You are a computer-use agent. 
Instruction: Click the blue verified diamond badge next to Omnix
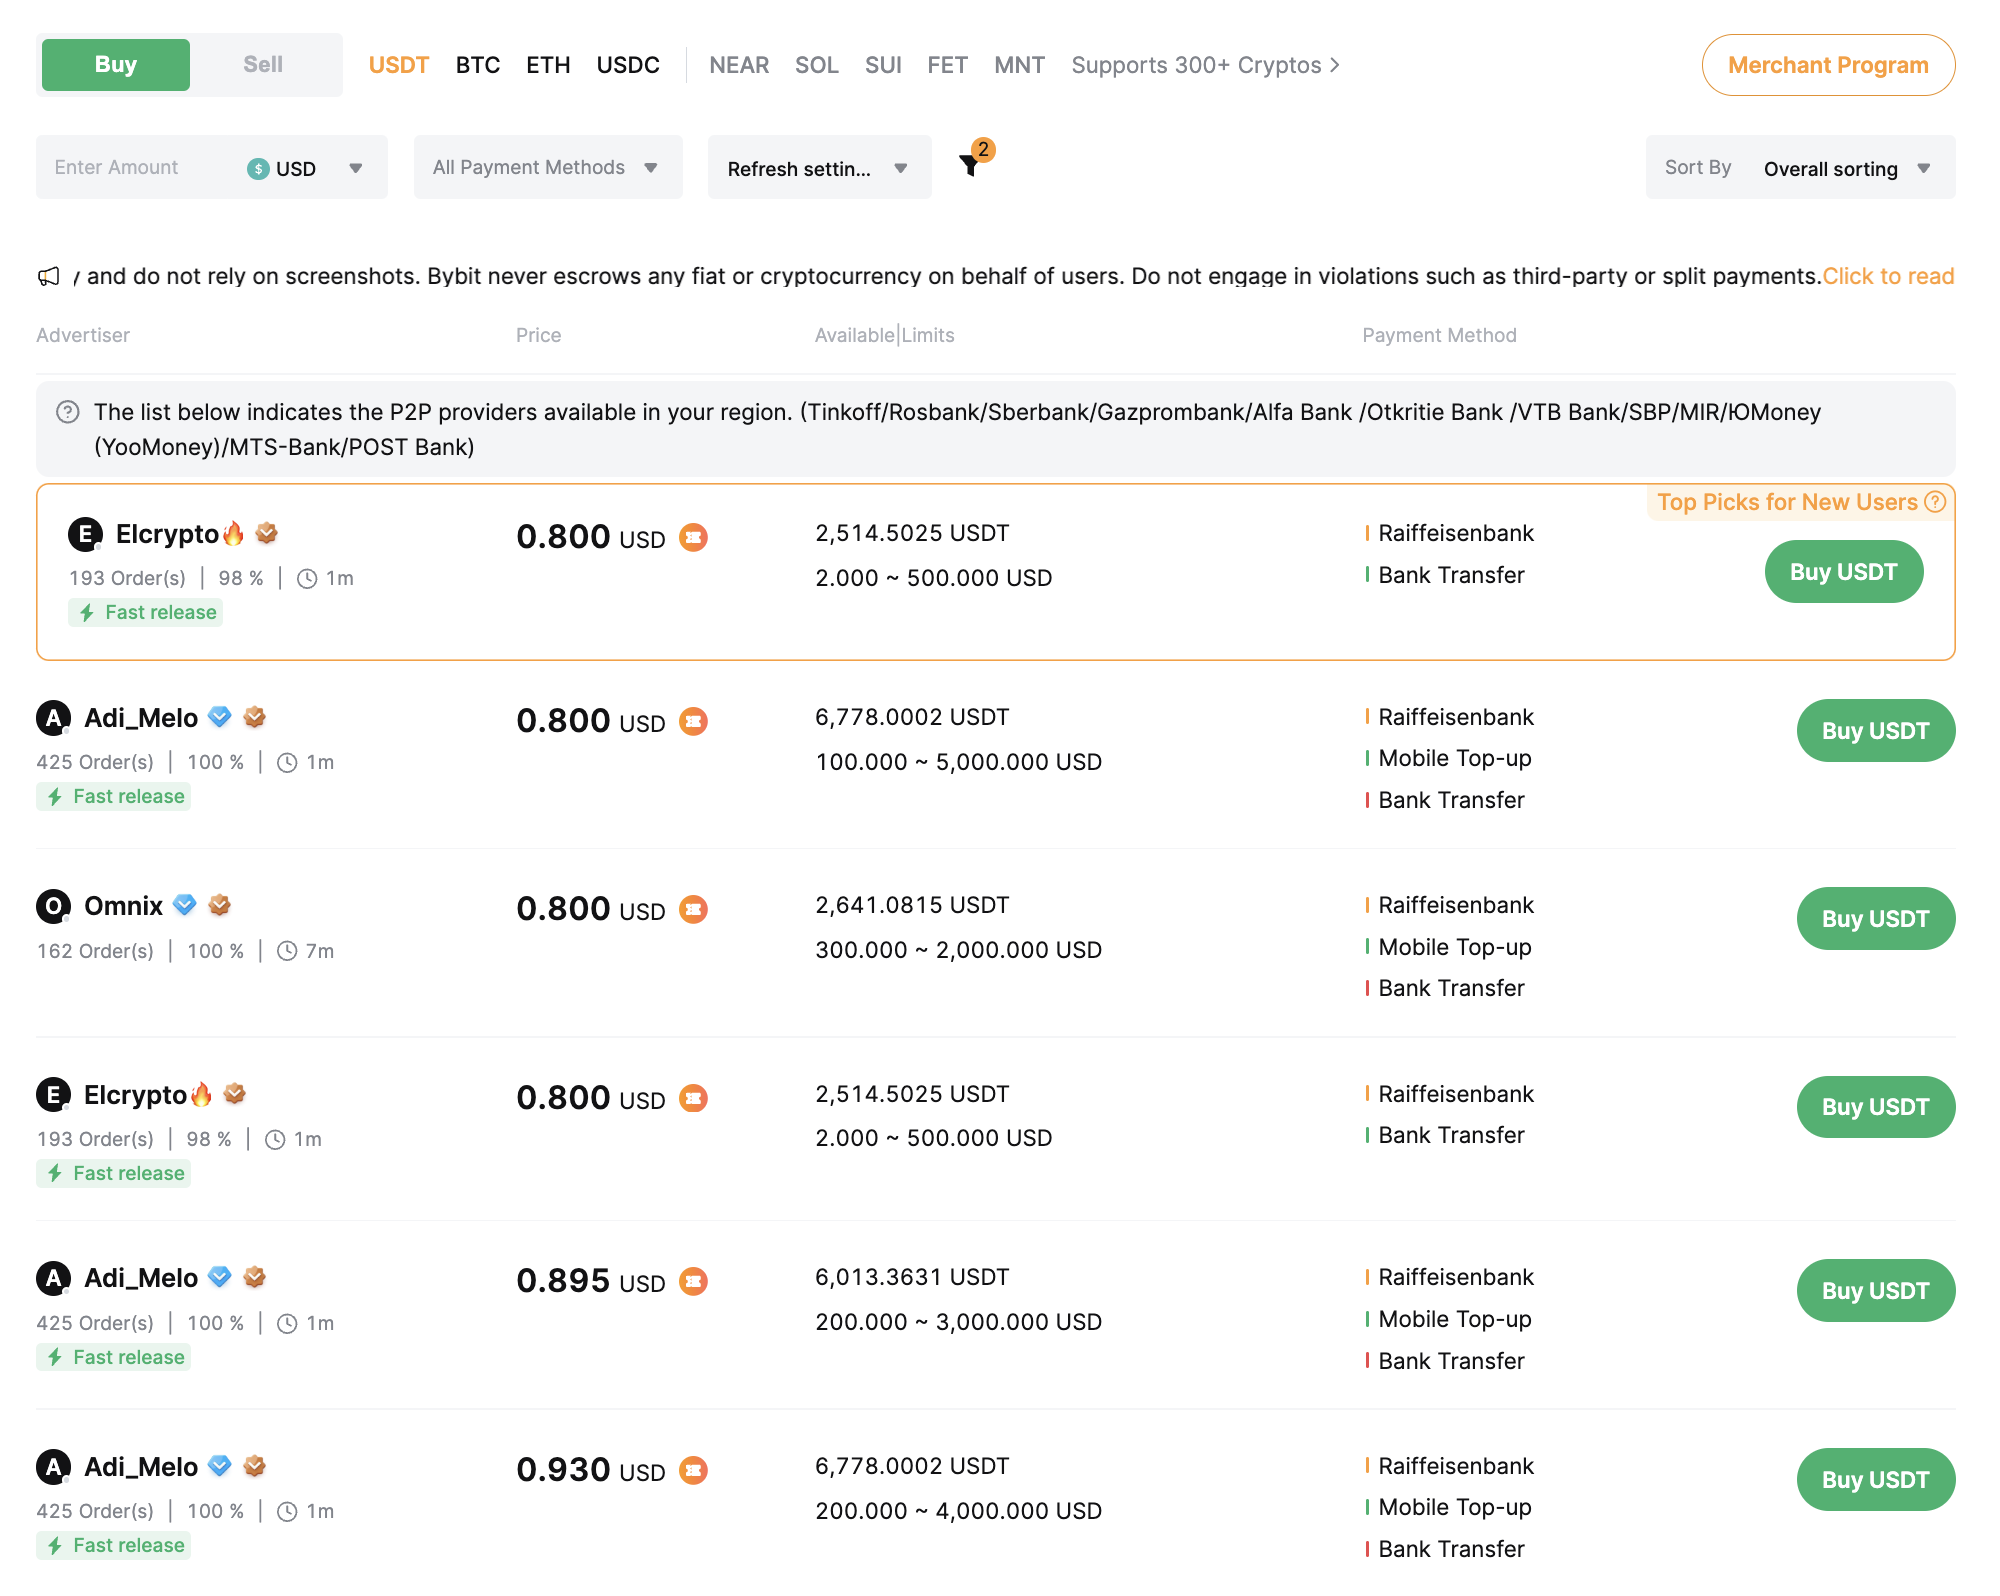click(185, 905)
